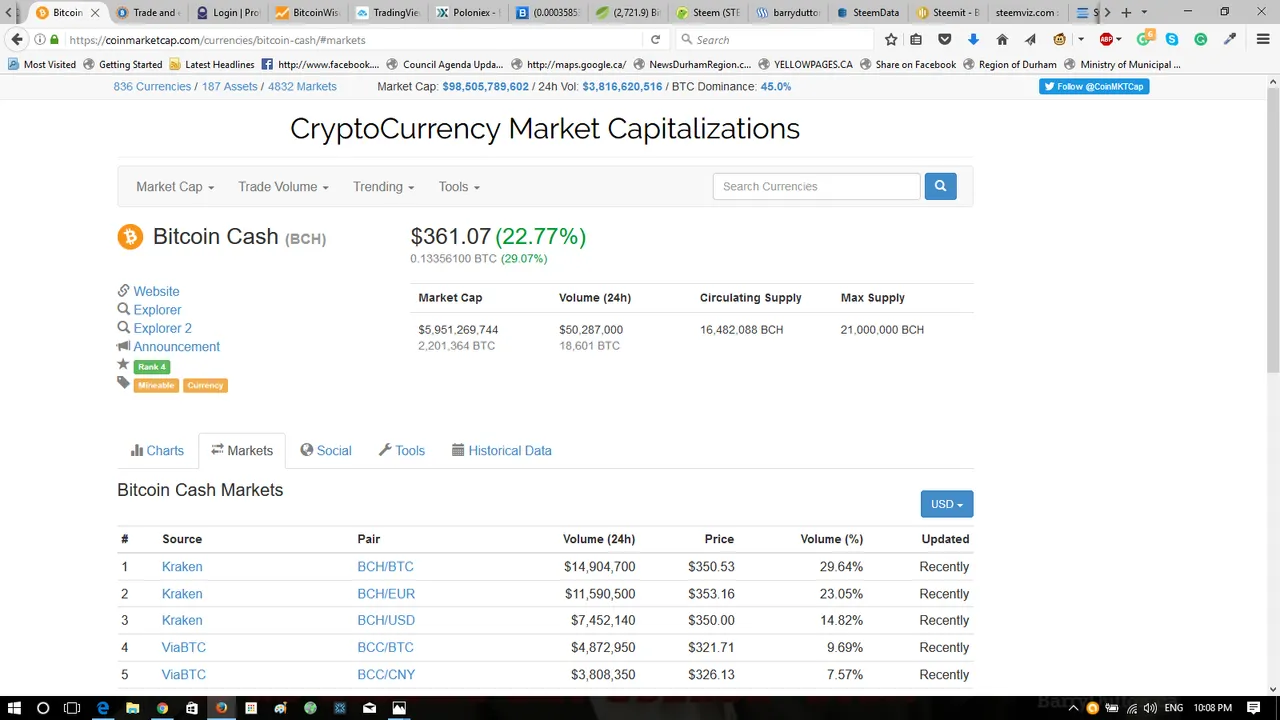Open the BCH/EUR pair link

386,594
